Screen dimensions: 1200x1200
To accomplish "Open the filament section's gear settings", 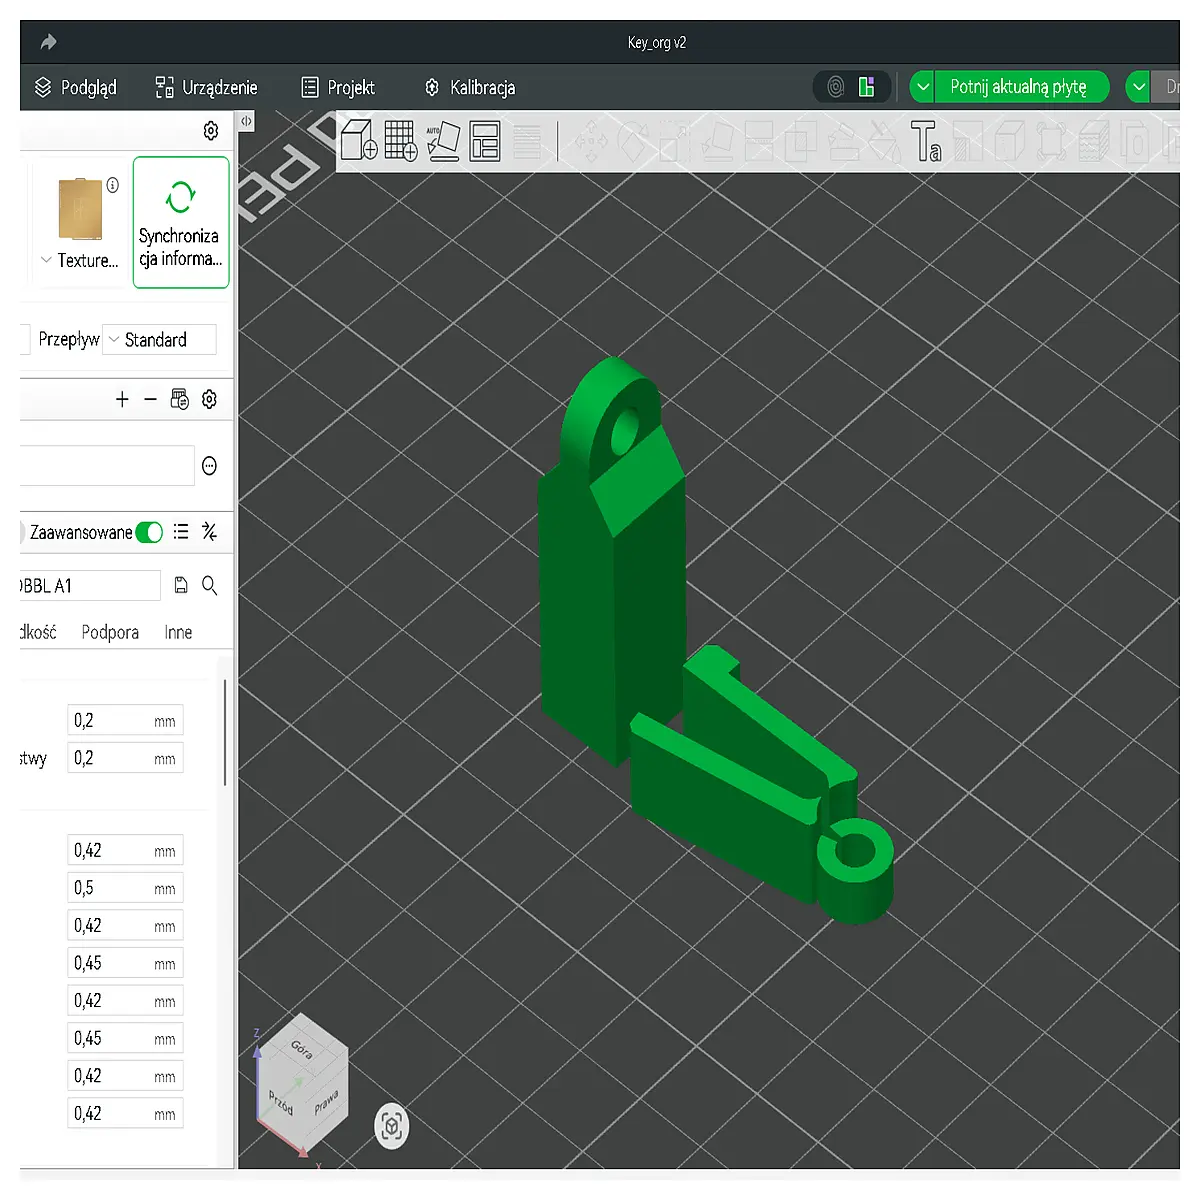I will tap(209, 400).
